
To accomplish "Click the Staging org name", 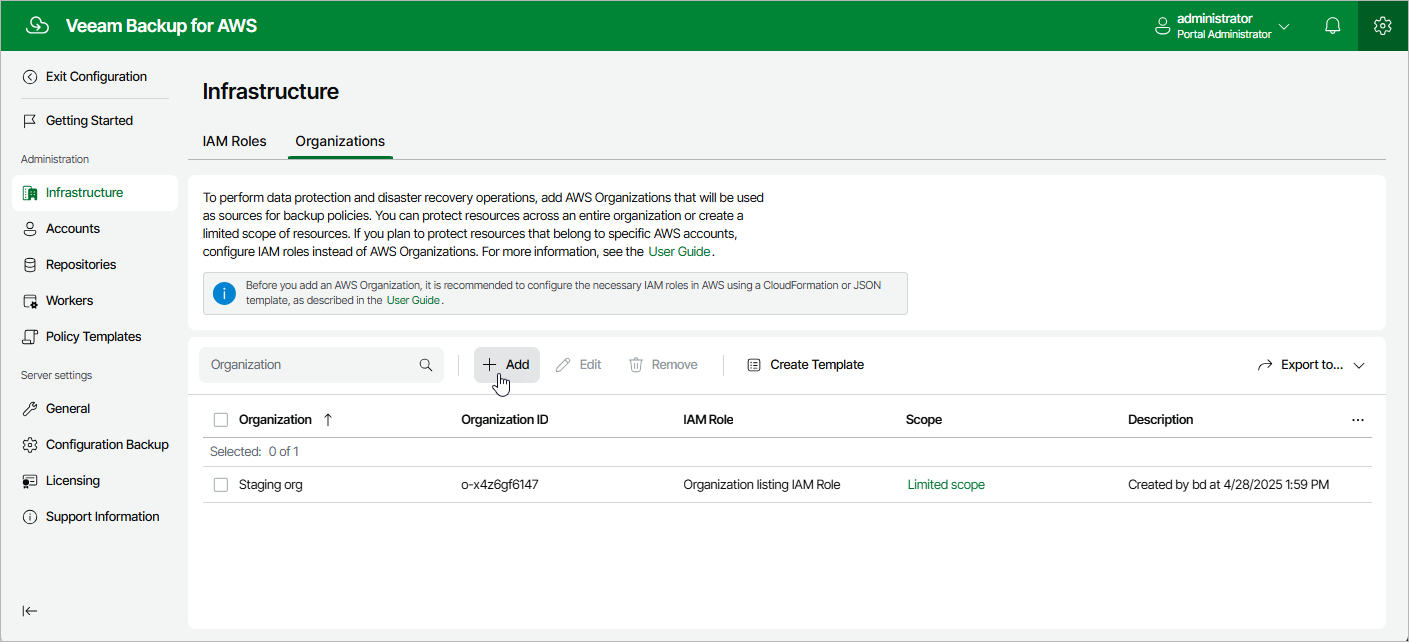I will pyautogui.click(x=270, y=485).
